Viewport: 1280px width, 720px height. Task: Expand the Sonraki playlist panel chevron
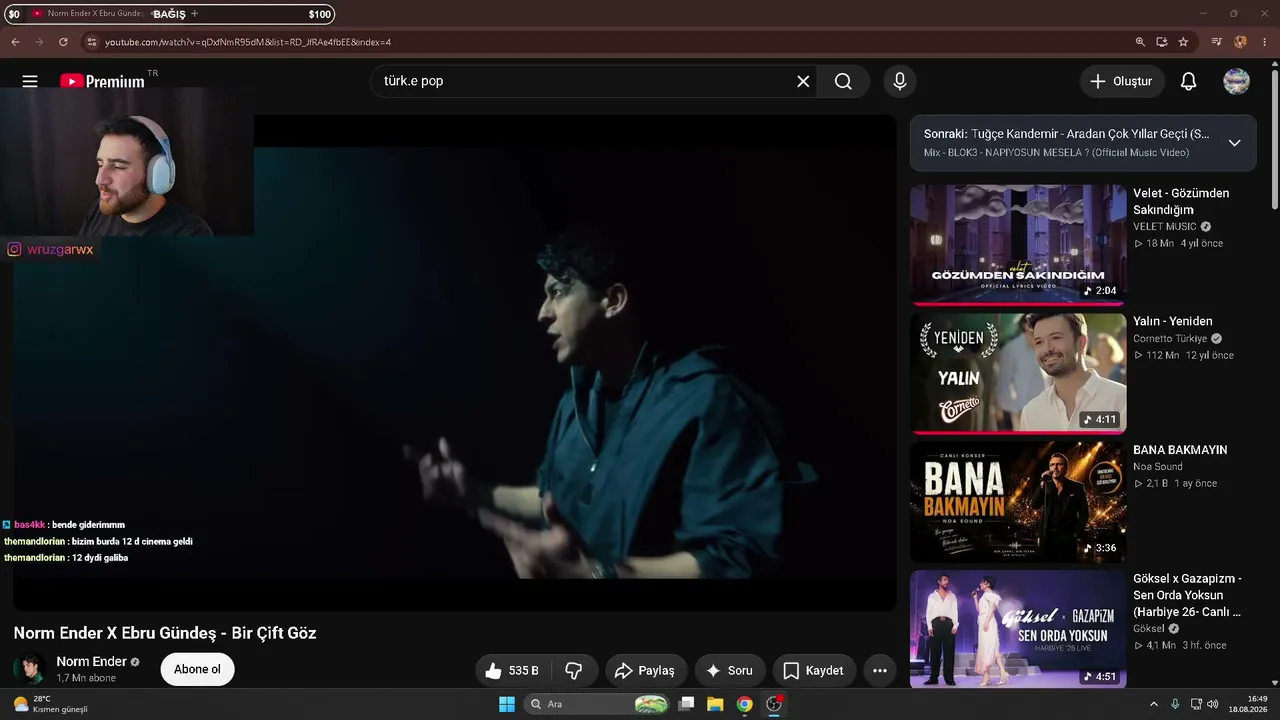click(1235, 143)
